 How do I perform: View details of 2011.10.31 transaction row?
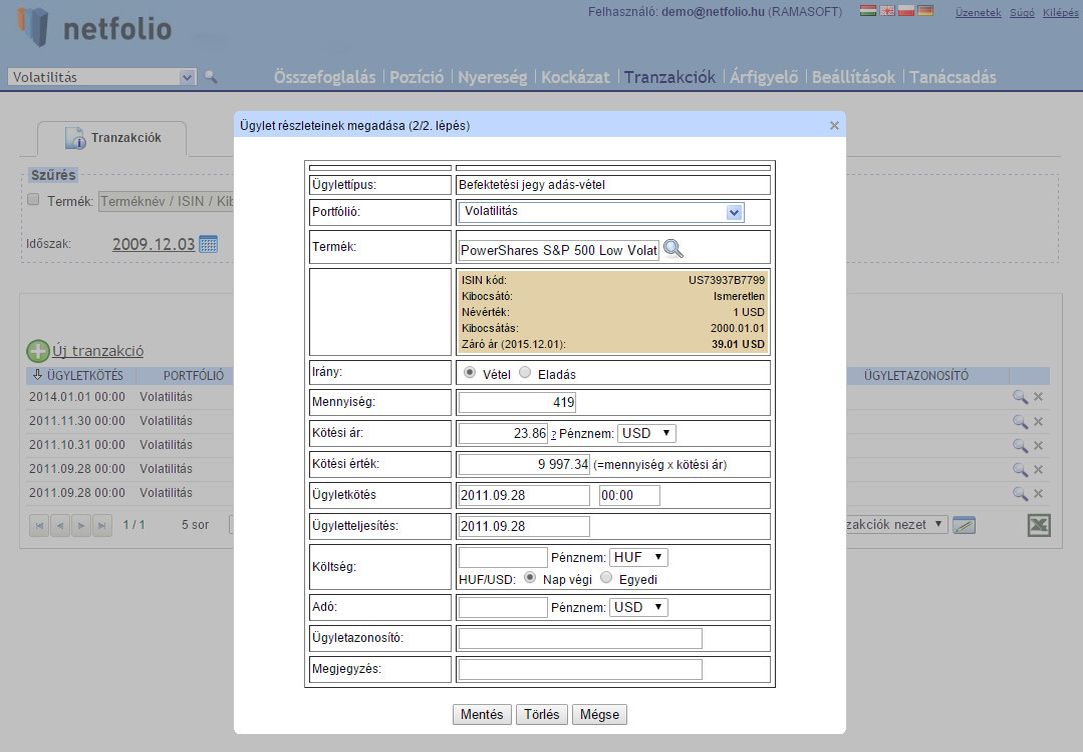(x=1019, y=445)
